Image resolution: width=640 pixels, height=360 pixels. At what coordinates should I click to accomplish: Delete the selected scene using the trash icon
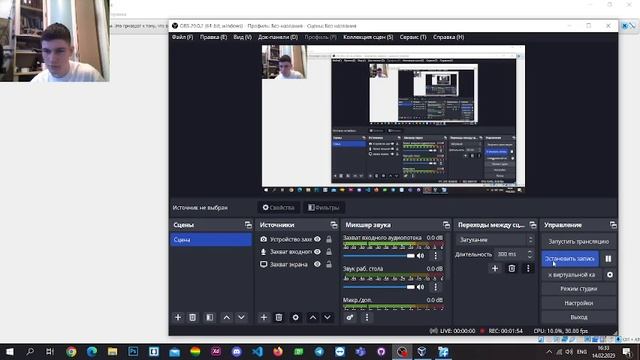pos(193,317)
